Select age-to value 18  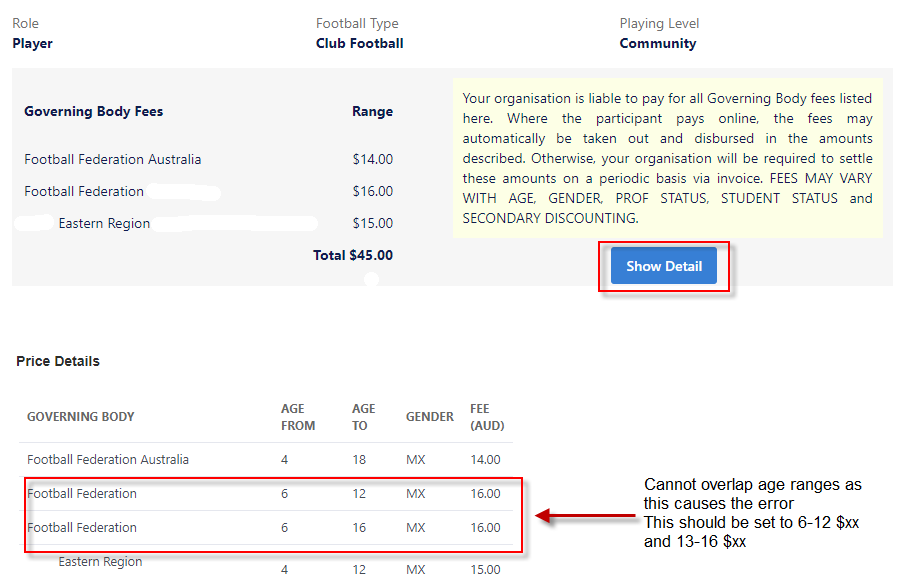[359, 459]
